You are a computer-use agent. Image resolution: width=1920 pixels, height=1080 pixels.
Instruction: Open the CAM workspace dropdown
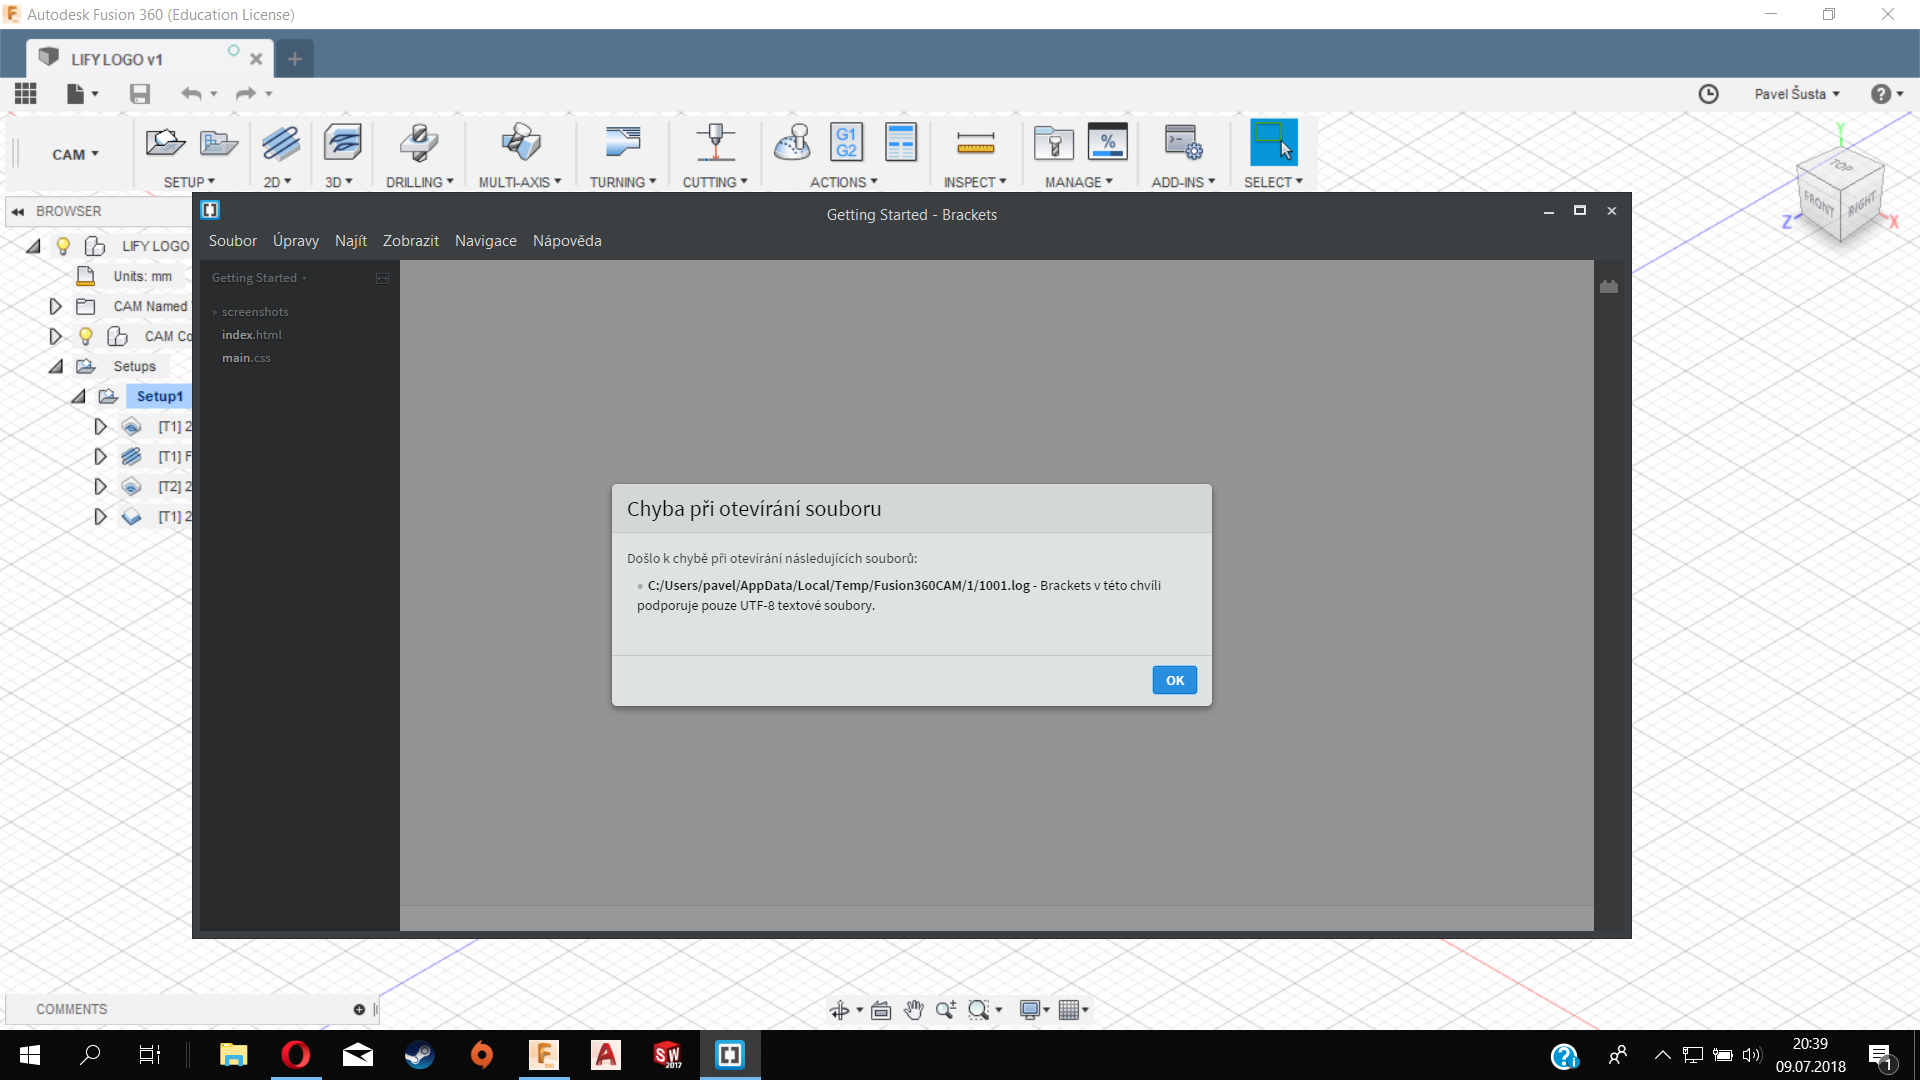[75, 154]
